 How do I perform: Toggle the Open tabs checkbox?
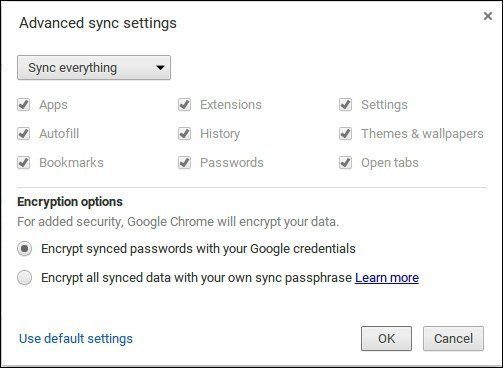(x=346, y=163)
